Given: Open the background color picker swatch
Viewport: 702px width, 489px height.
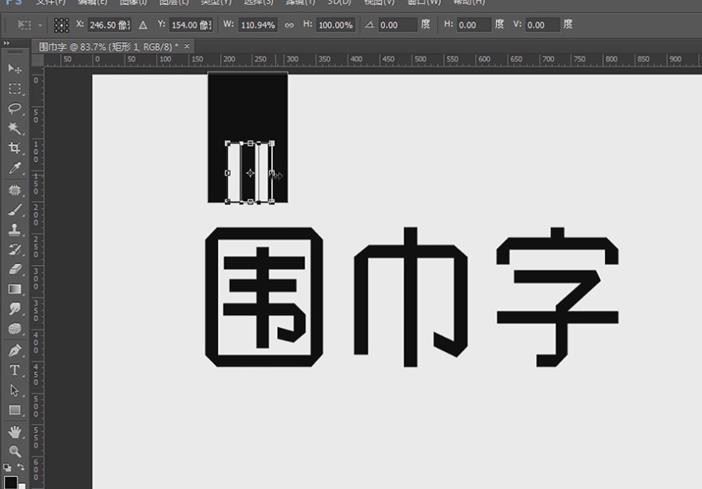Looking at the screenshot, I should pos(22,486).
